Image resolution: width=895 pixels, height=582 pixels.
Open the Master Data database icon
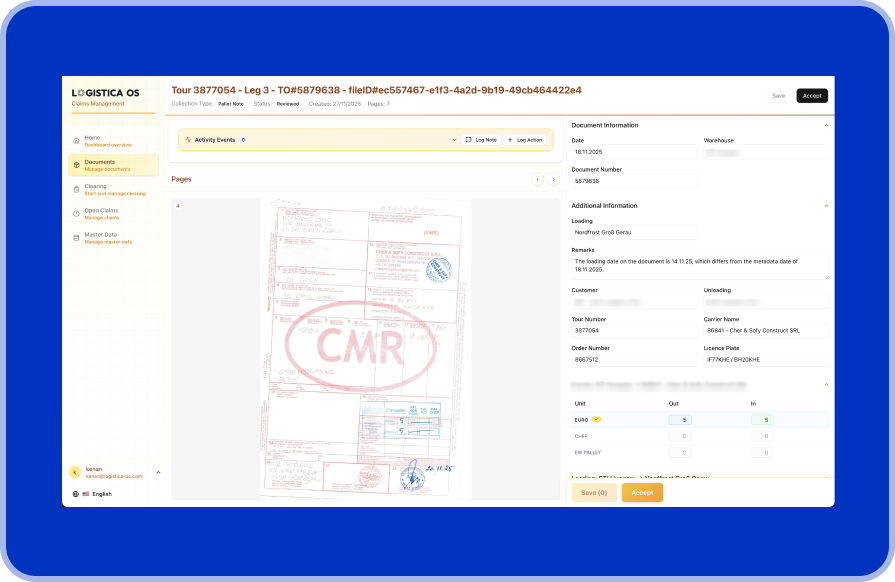(x=76, y=238)
